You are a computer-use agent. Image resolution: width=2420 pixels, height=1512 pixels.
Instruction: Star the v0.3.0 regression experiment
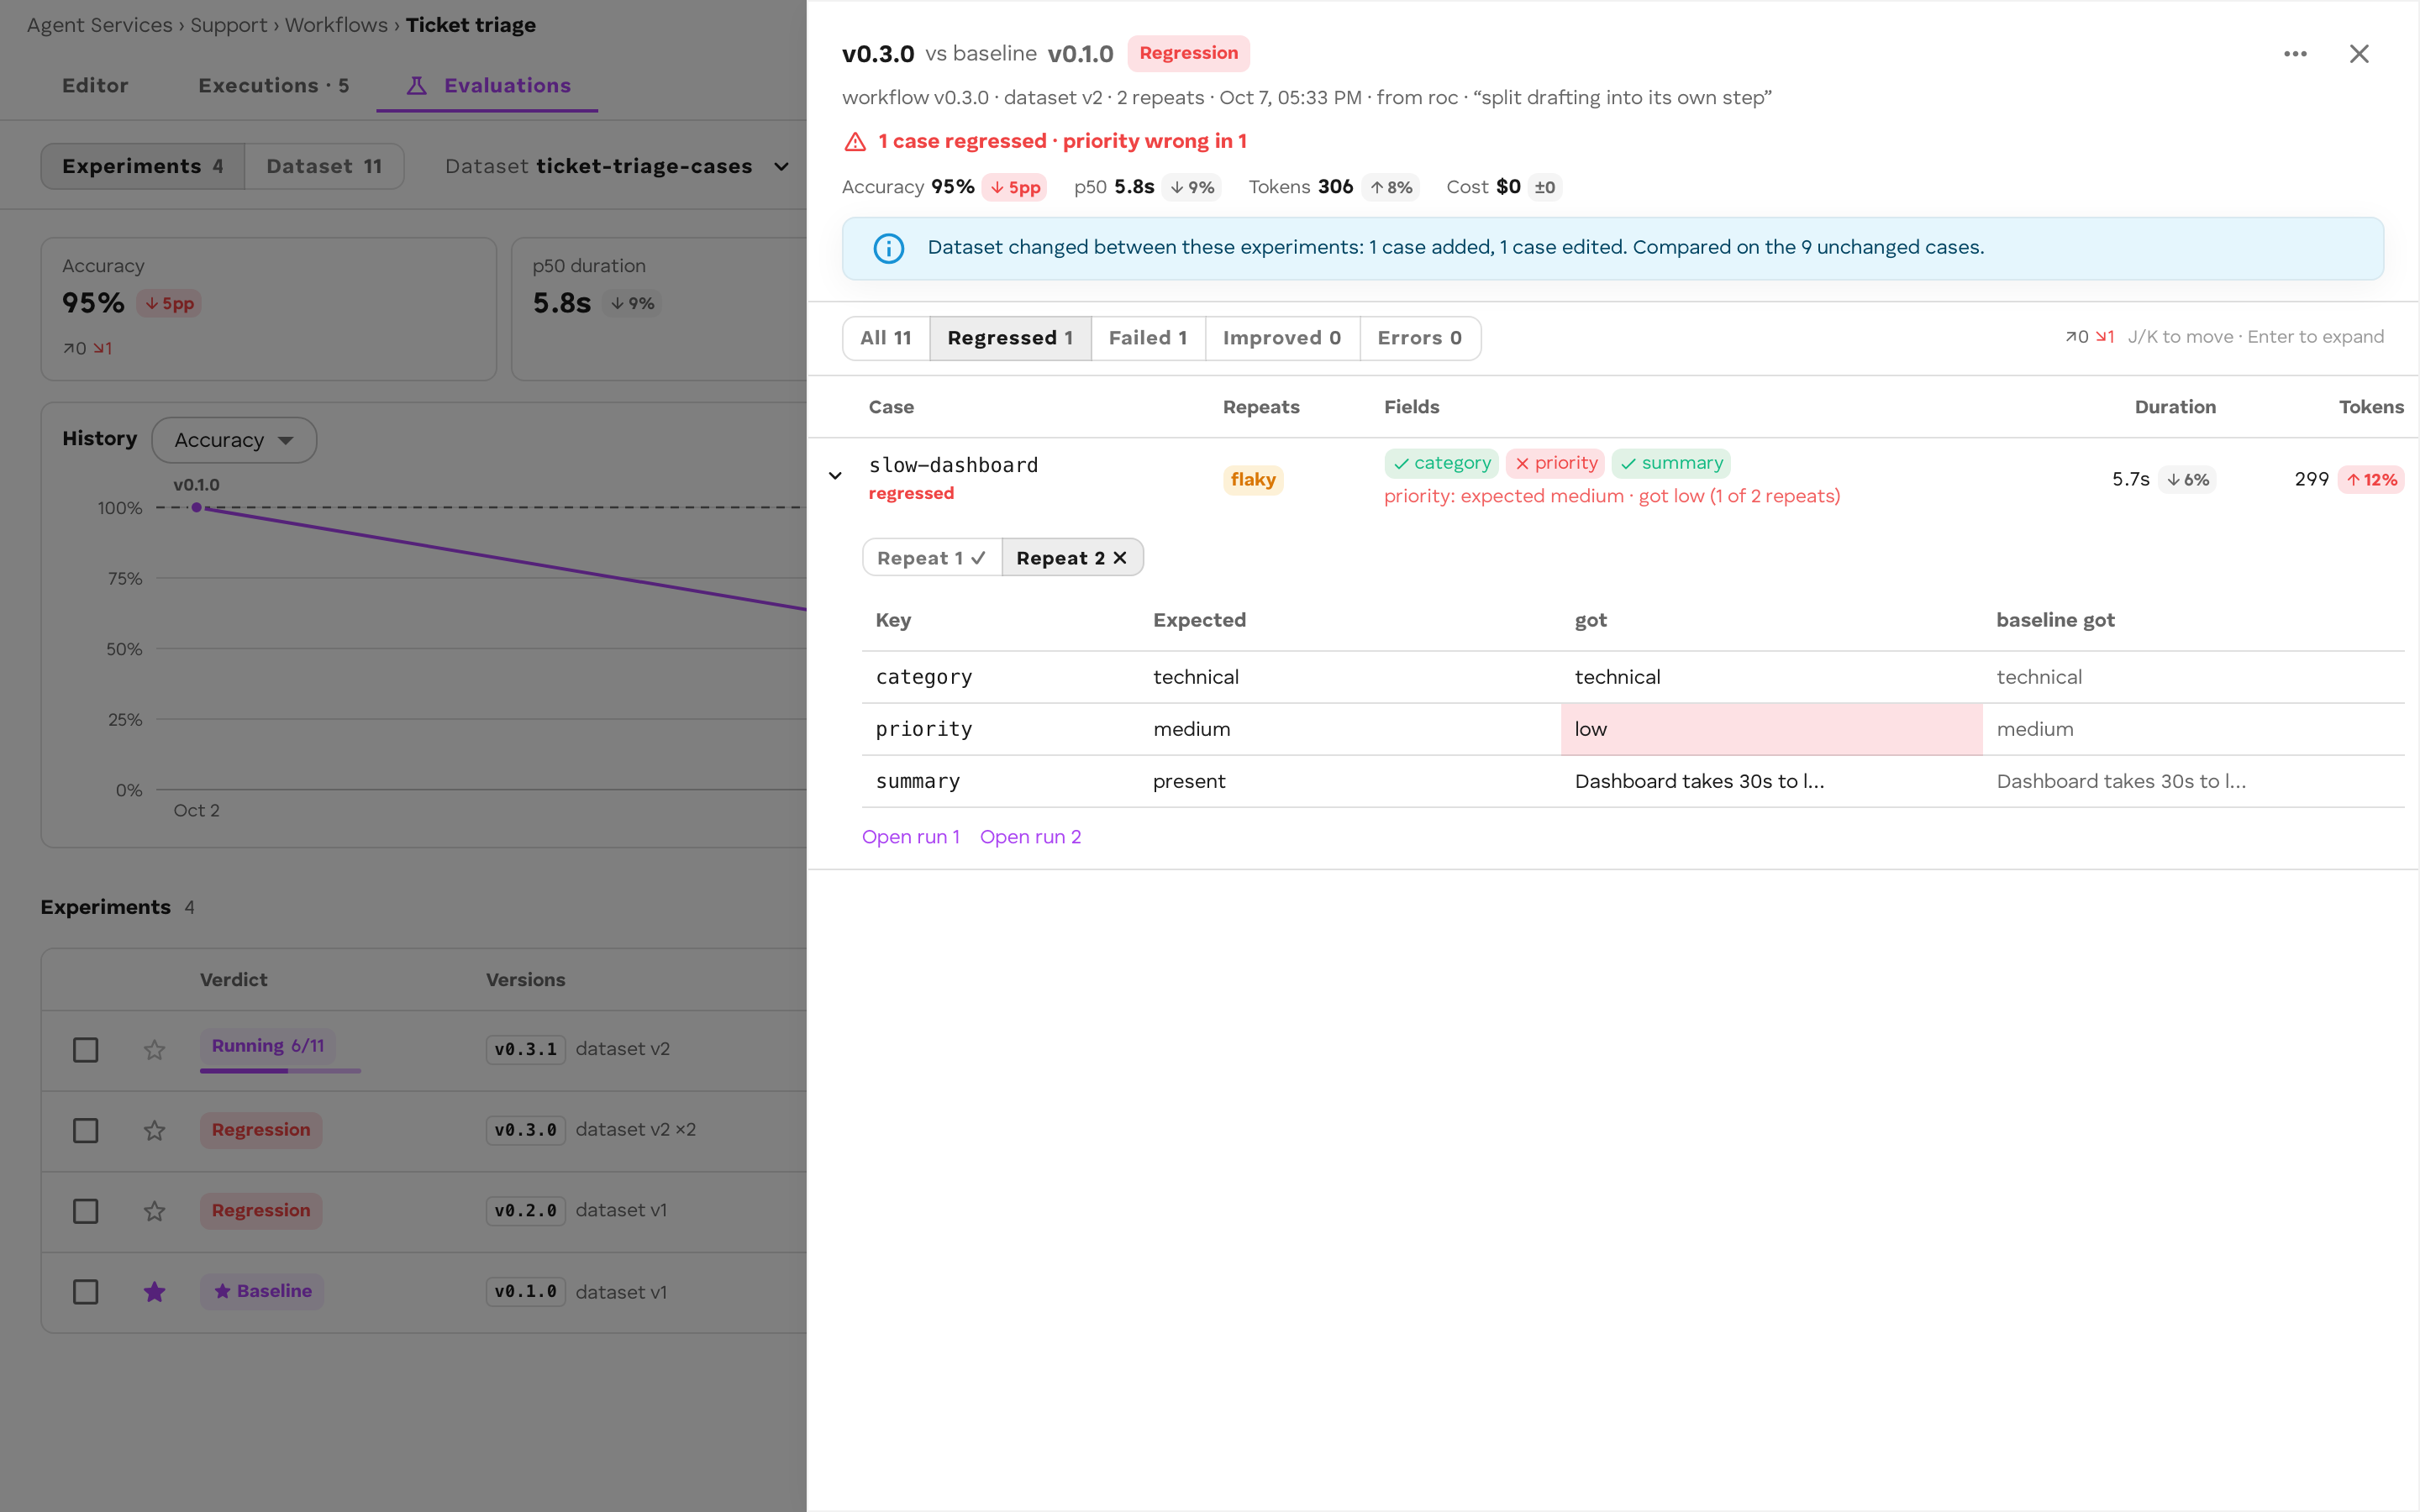tap(154, 1130)
